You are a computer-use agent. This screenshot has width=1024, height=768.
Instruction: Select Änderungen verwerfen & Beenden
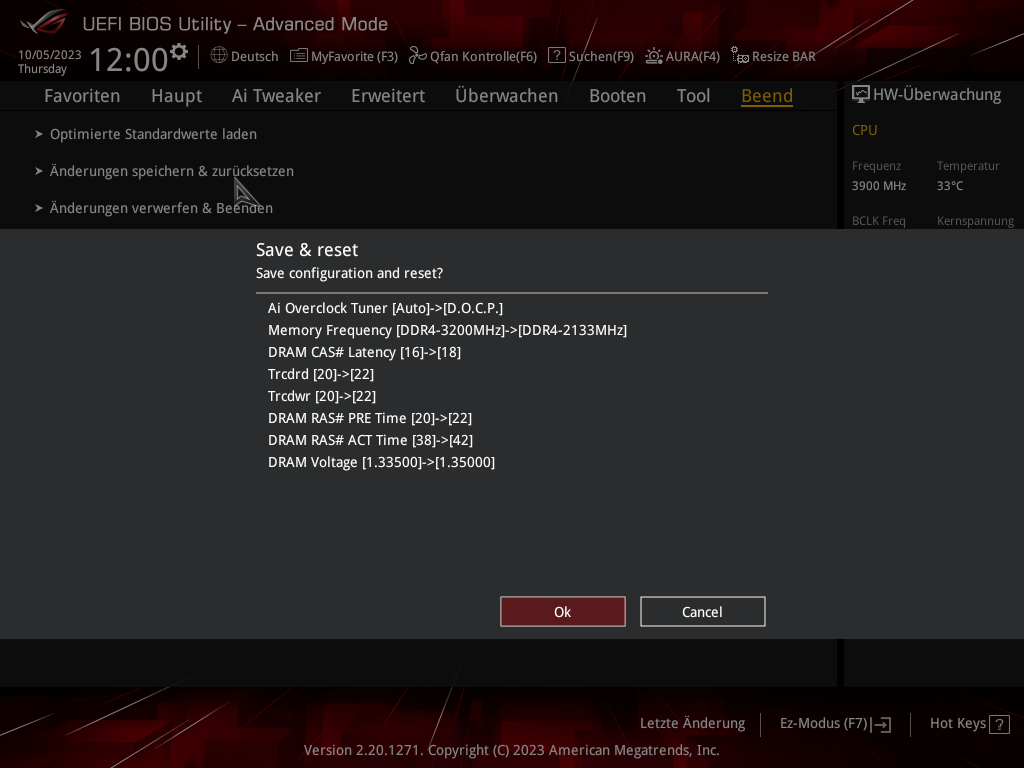tap(161, 208)
